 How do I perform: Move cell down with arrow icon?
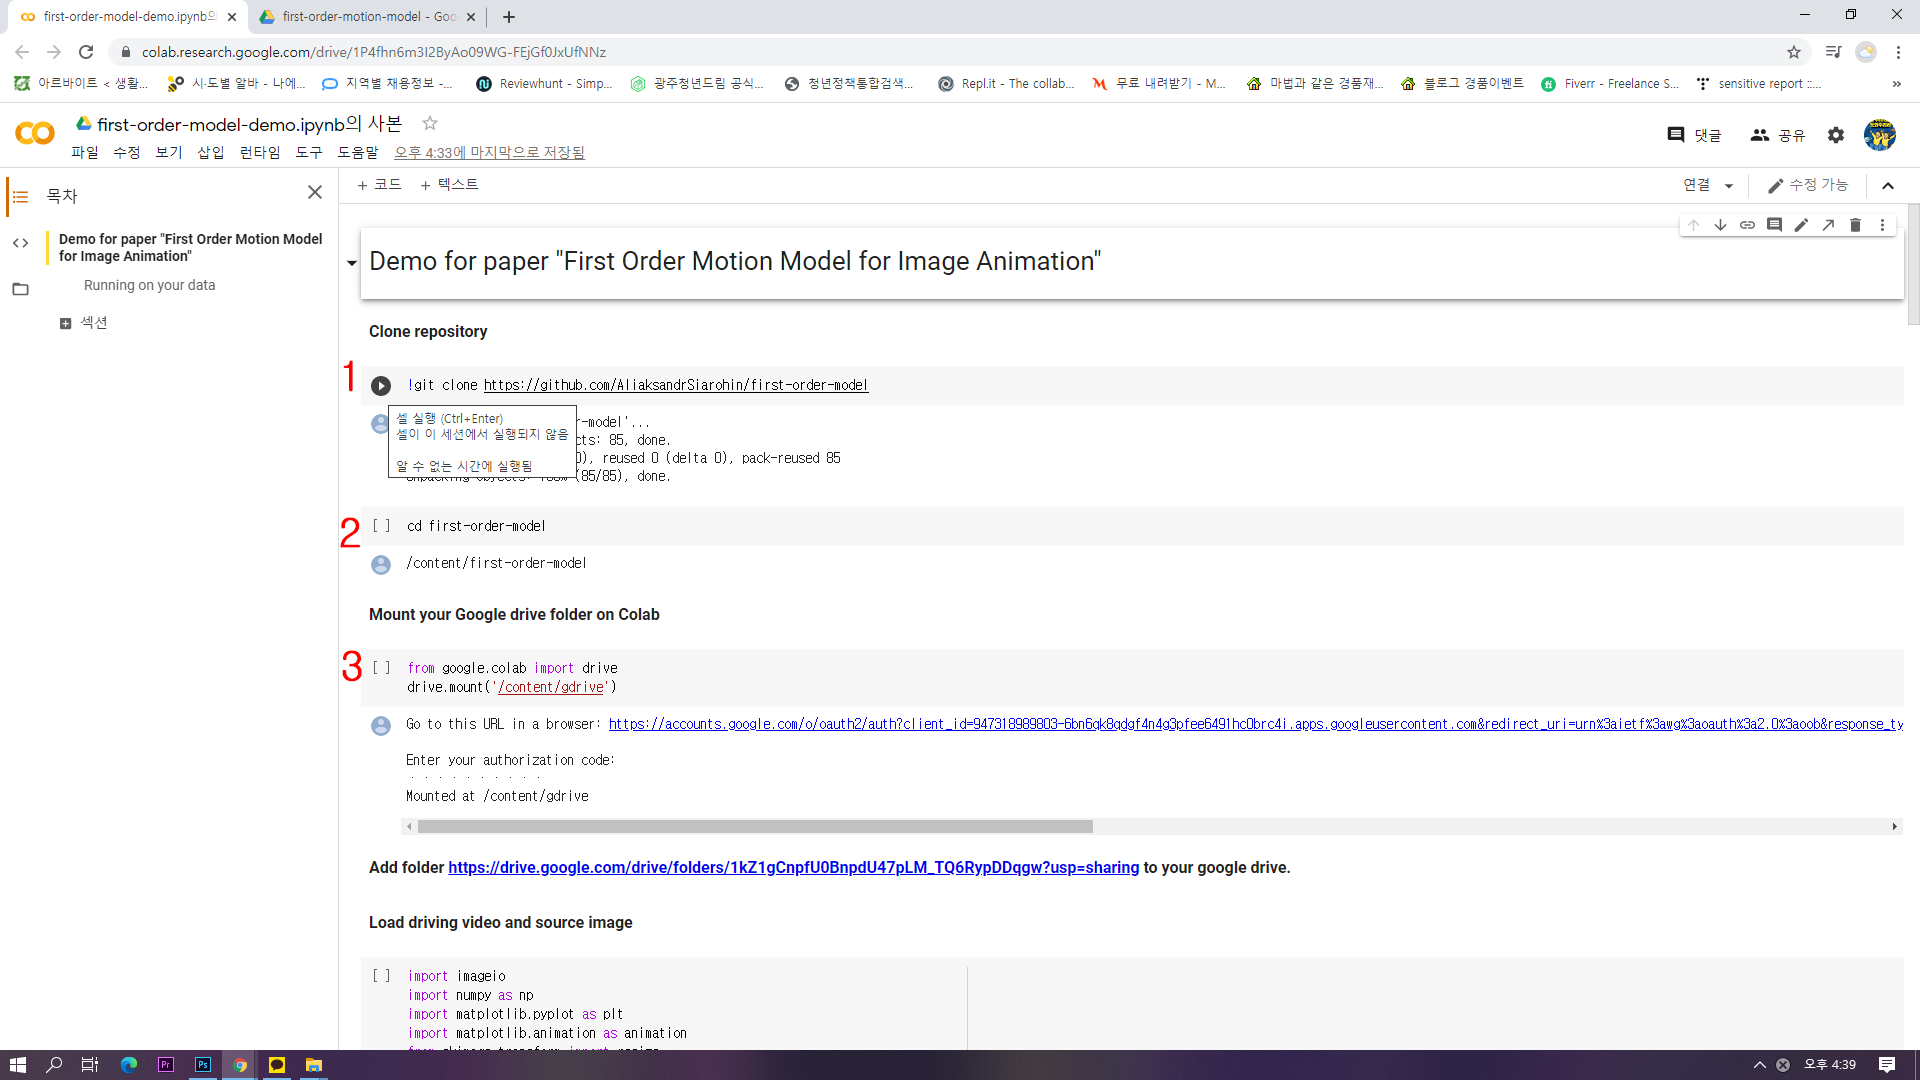click(x=1720, y=225)
